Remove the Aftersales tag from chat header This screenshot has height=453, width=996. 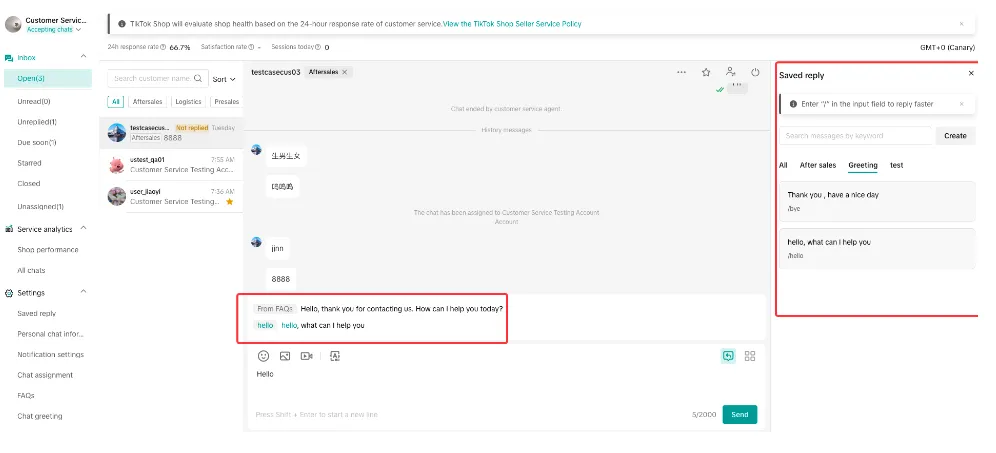[x=344, y=72]
